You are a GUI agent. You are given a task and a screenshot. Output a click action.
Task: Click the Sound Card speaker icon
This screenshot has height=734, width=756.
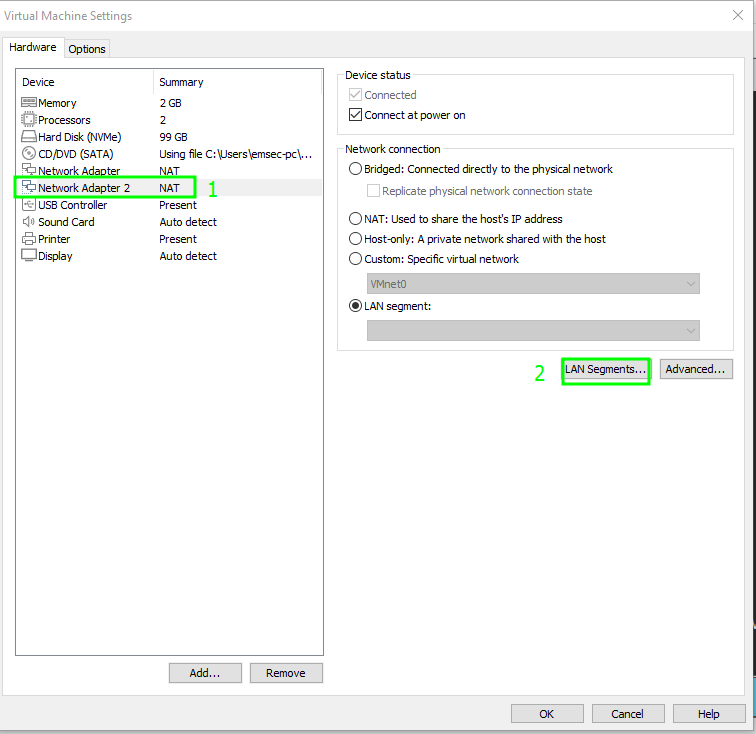pos(29,222)
